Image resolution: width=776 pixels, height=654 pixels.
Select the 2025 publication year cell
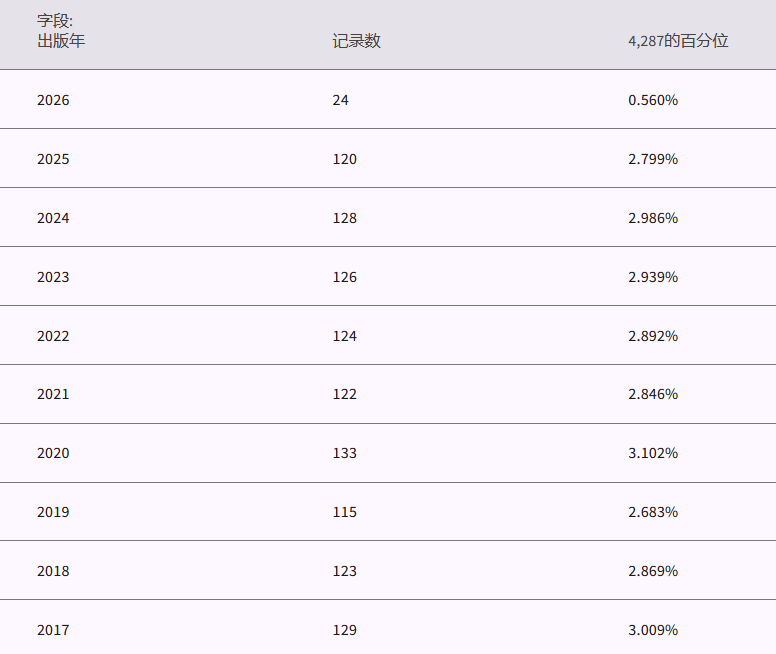point(53,159)
